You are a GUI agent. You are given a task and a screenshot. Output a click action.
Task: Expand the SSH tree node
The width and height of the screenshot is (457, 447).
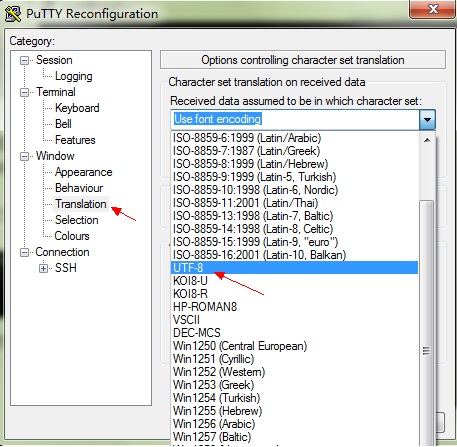[x=43, y=268]
